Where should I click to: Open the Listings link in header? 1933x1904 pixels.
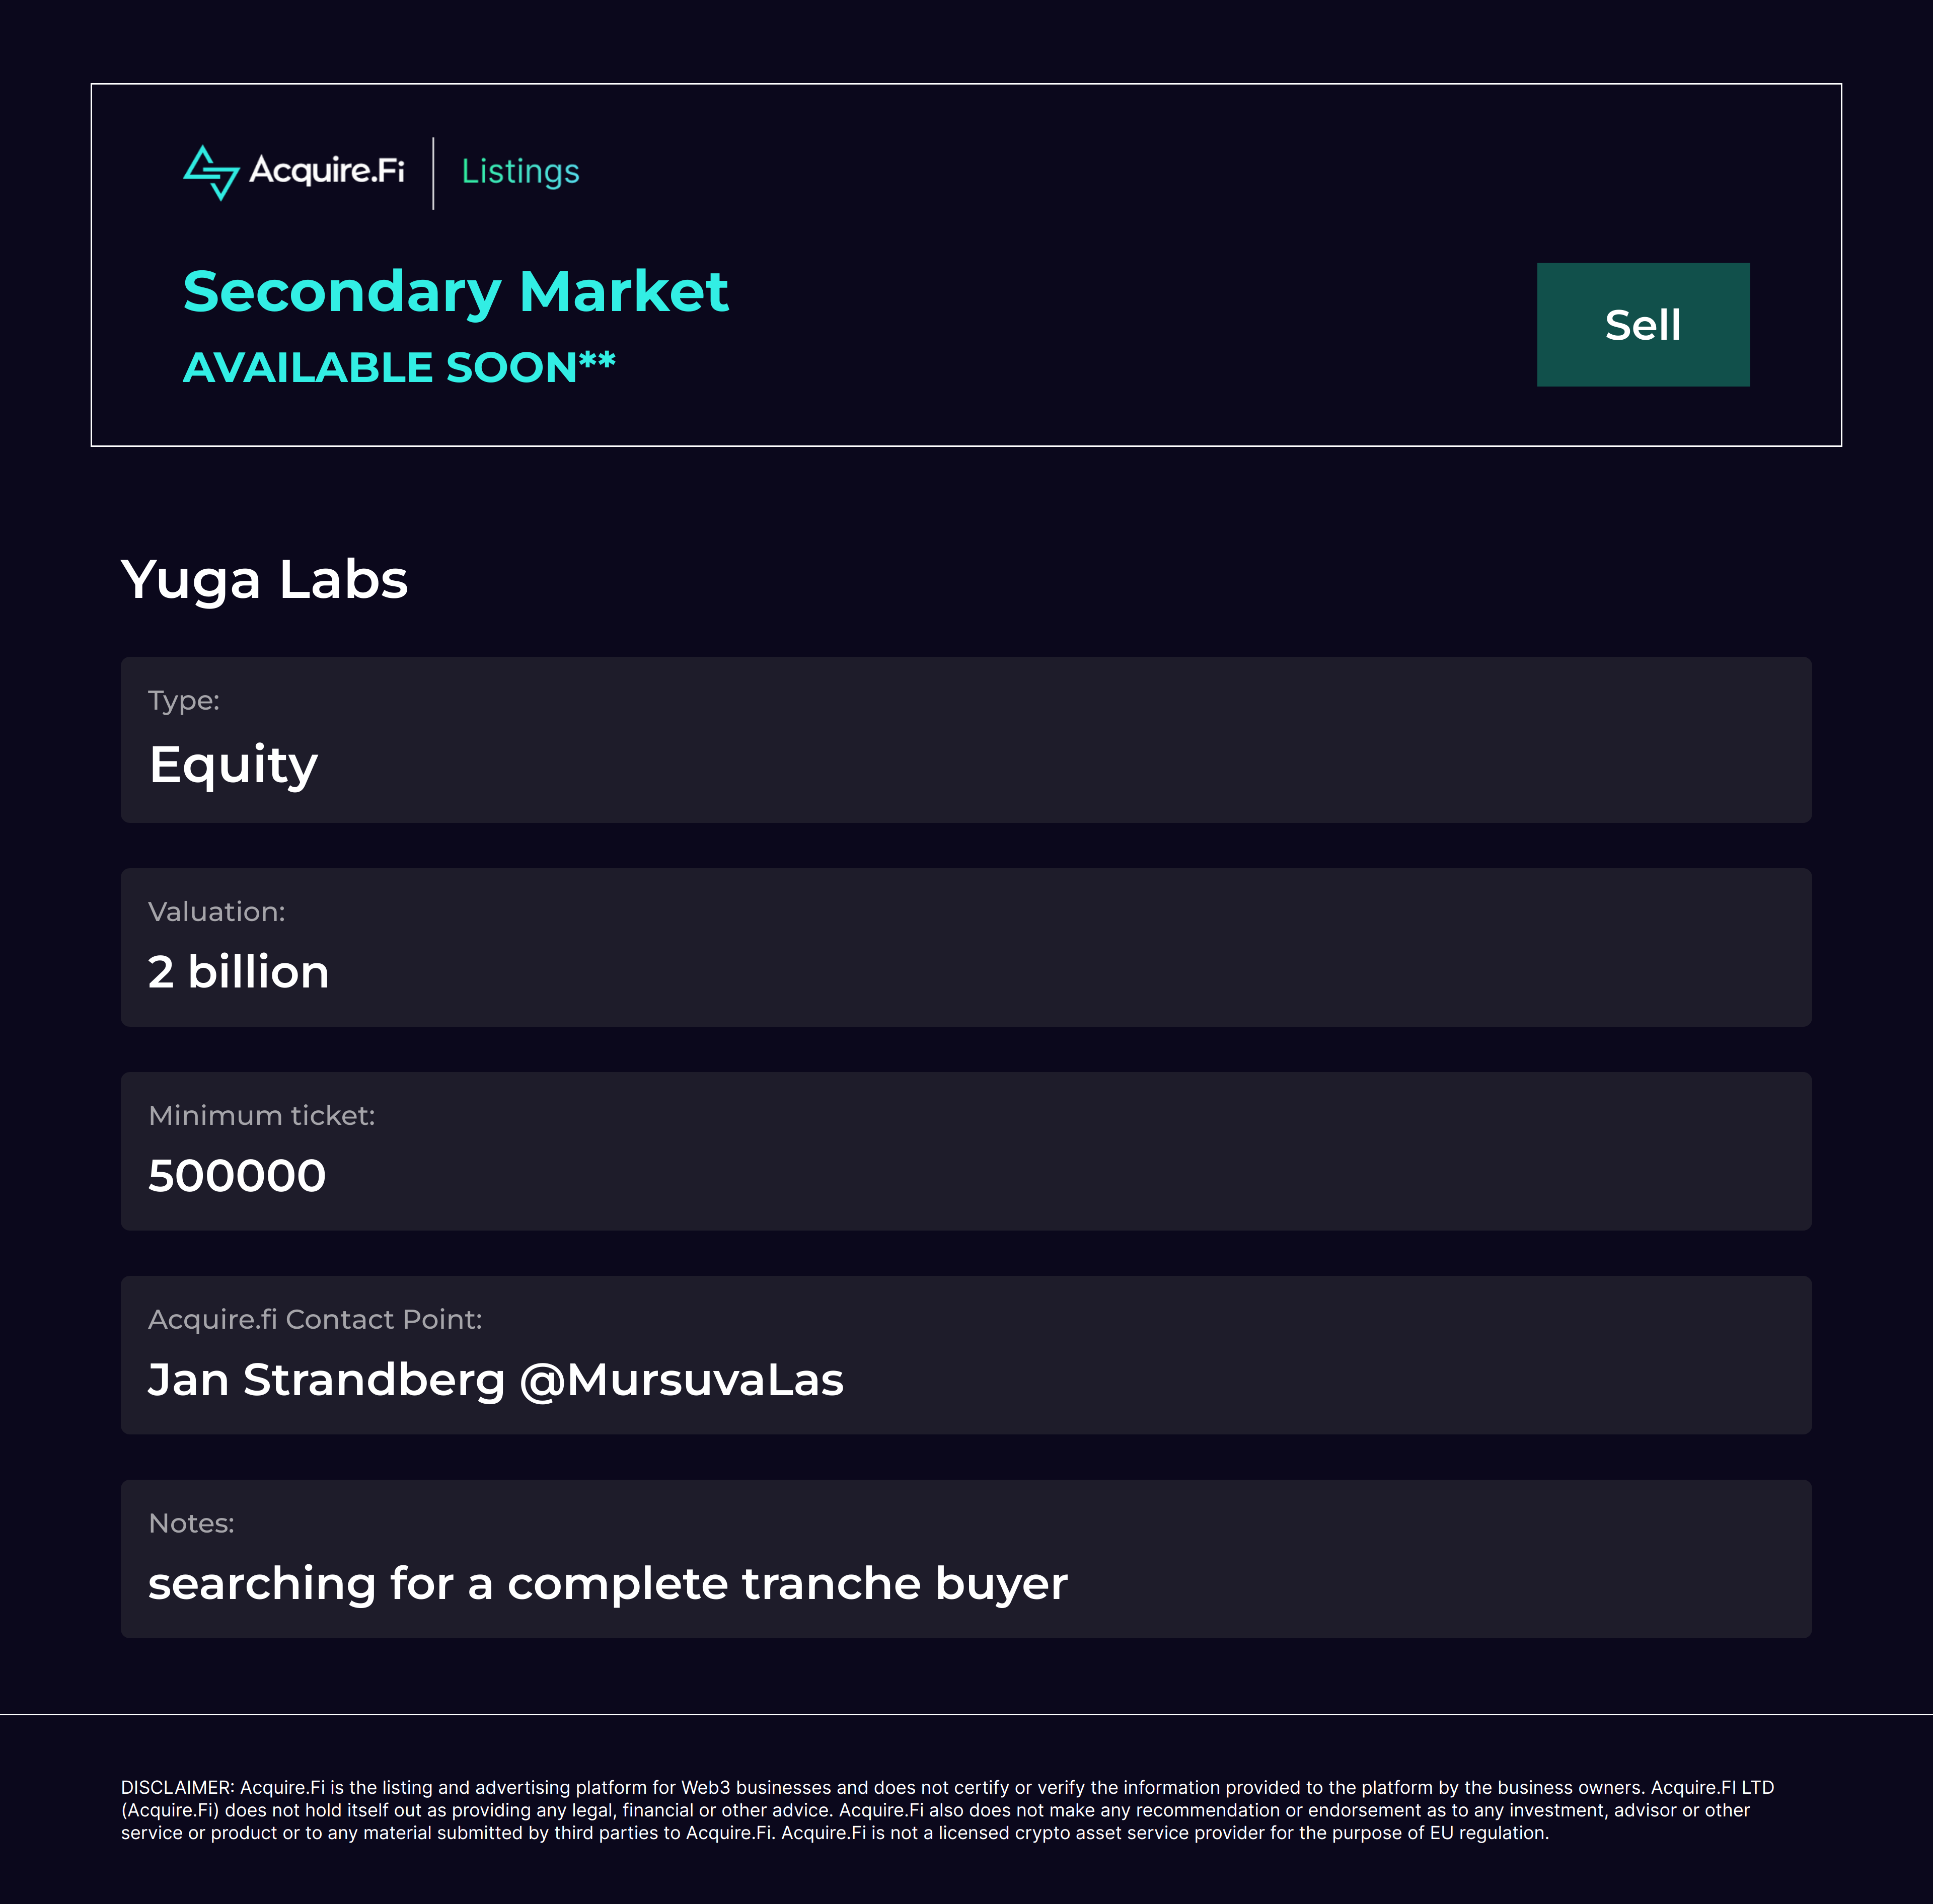(520, 172)
